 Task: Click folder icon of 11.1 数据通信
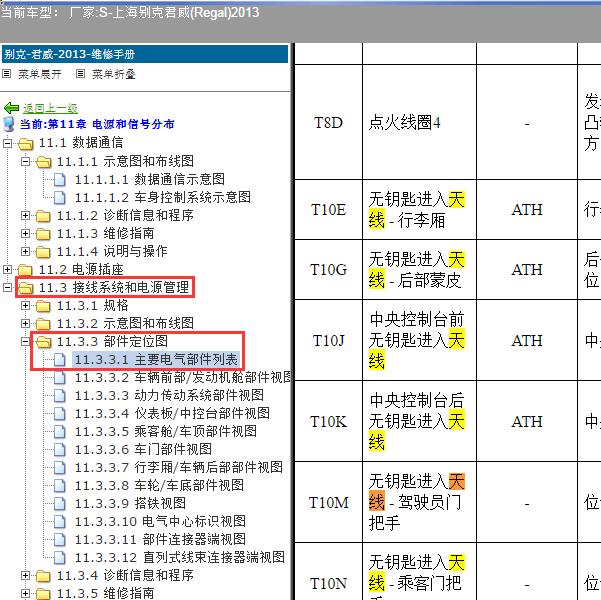tap(26, 144)
